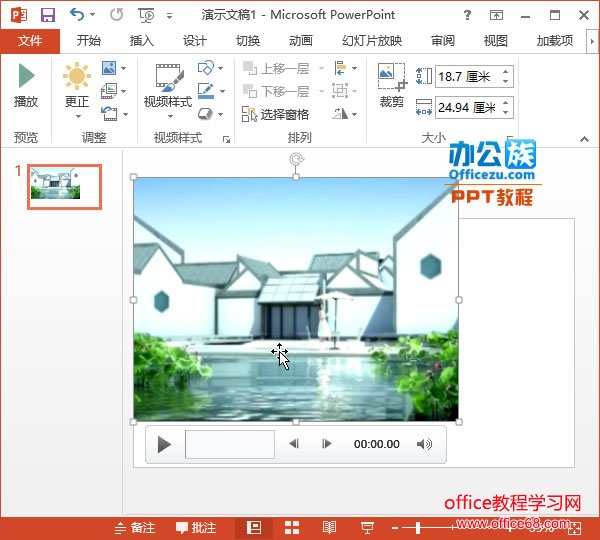Viewport: 600px width, 540px height.
Task: Step video backward 0.25 seconds
Action: (x=294, y=444)
